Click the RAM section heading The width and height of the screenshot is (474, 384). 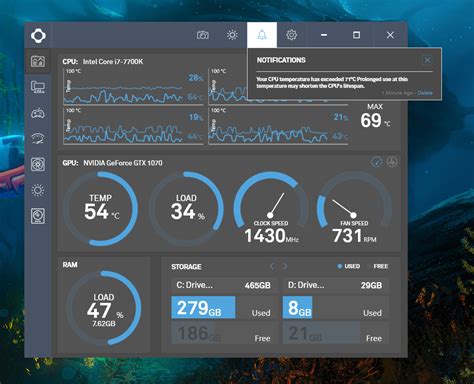click(x=70, y=265)
